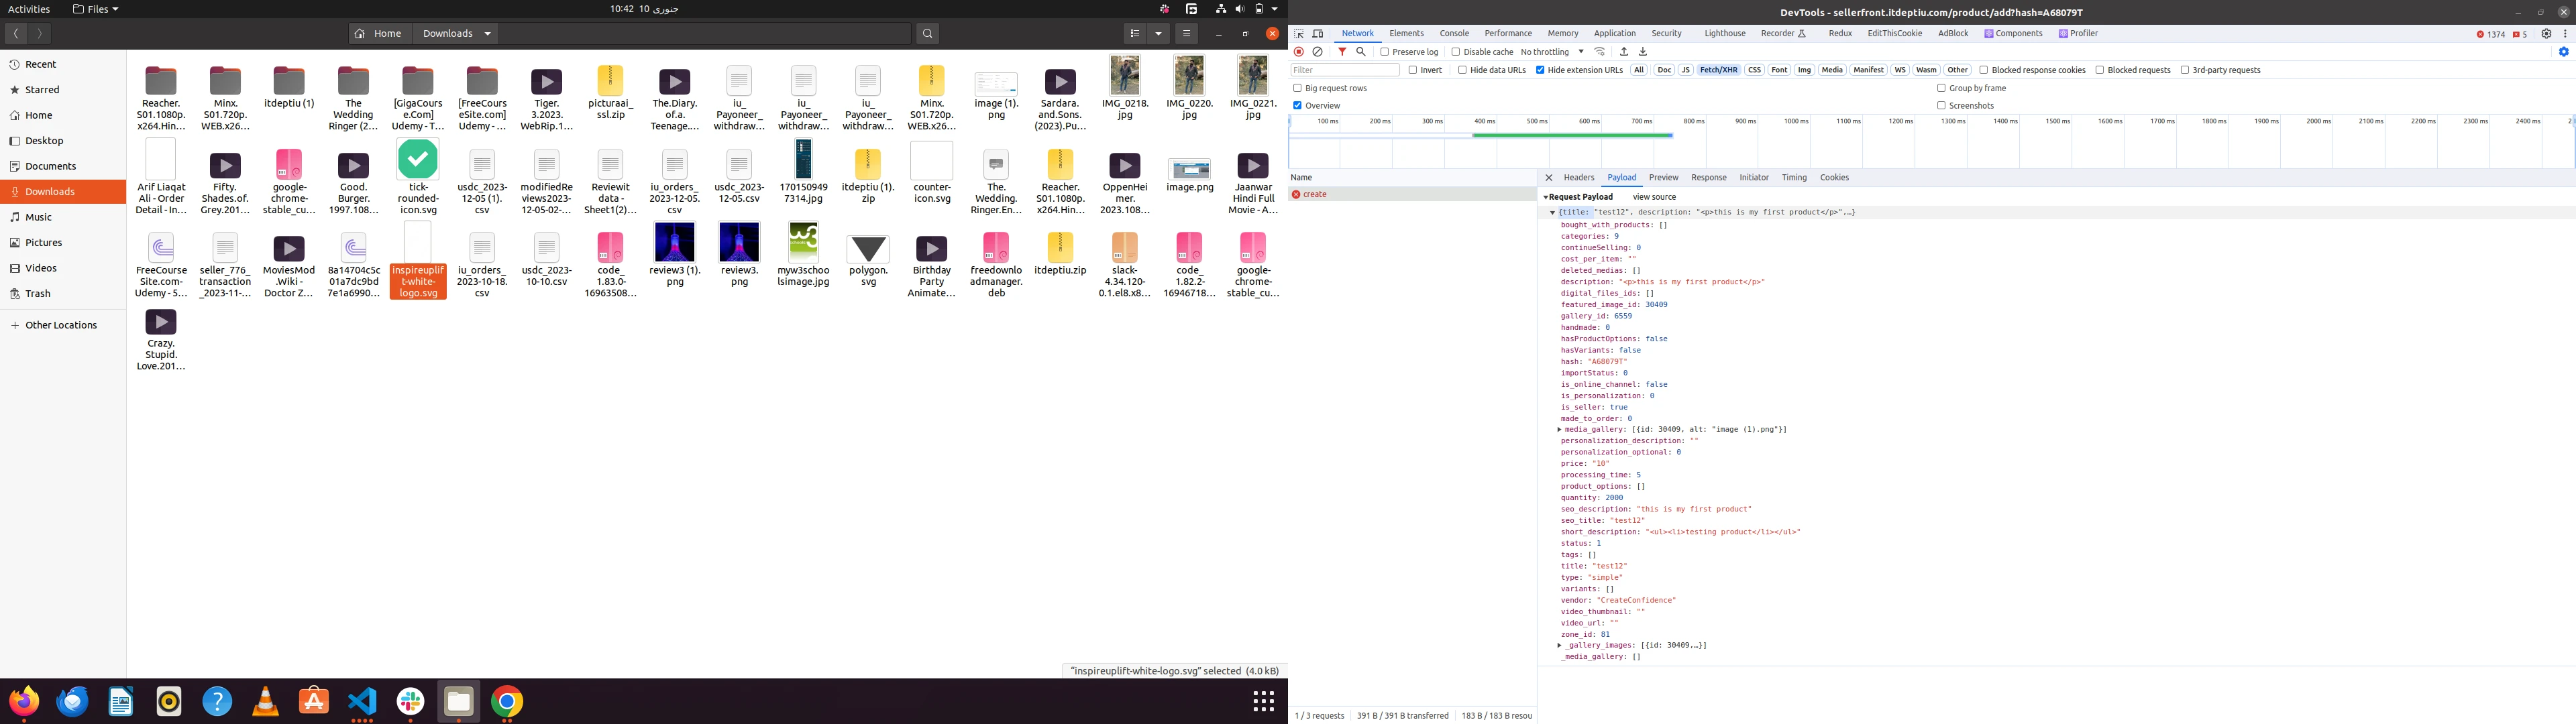Enable the Preserve log checkbox
This screenshot has width=2576, height=724.
(x=1385, y=52)
